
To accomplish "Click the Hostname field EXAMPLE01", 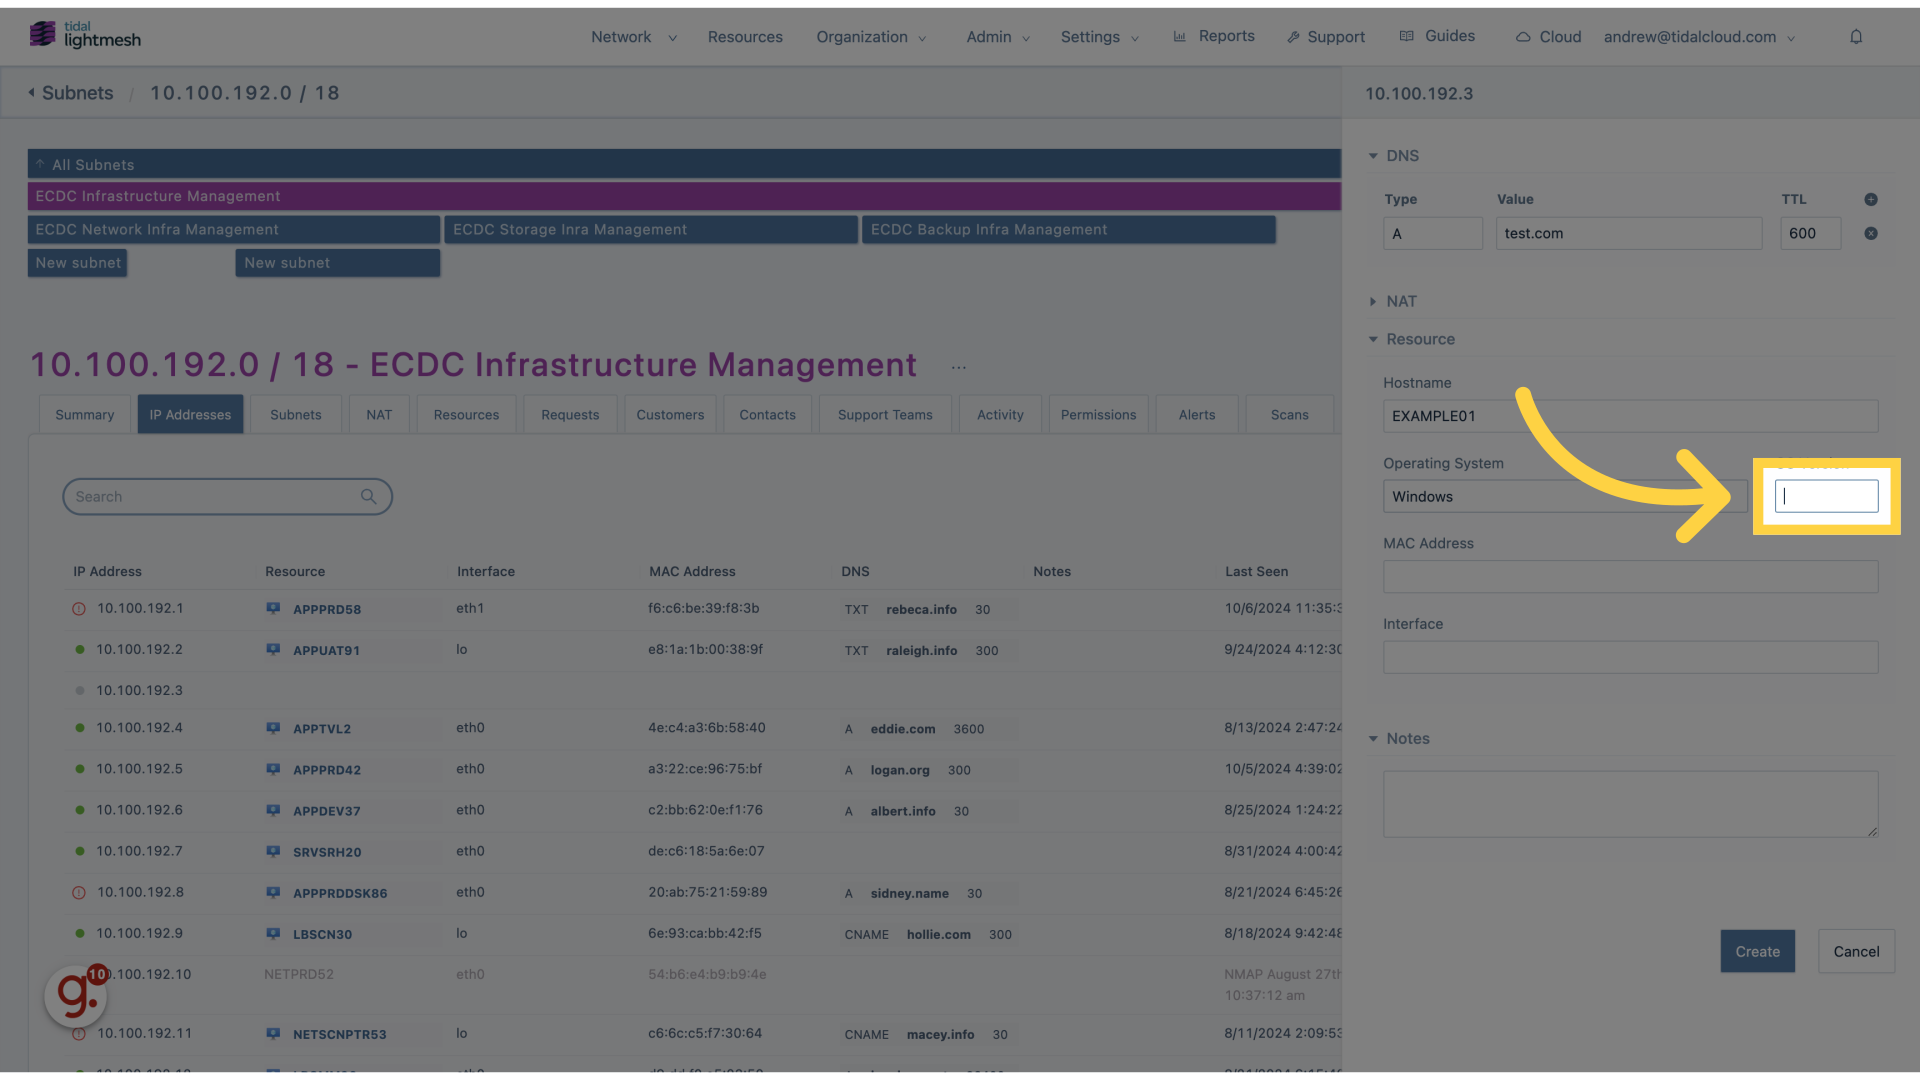I will pos(1630,416).
